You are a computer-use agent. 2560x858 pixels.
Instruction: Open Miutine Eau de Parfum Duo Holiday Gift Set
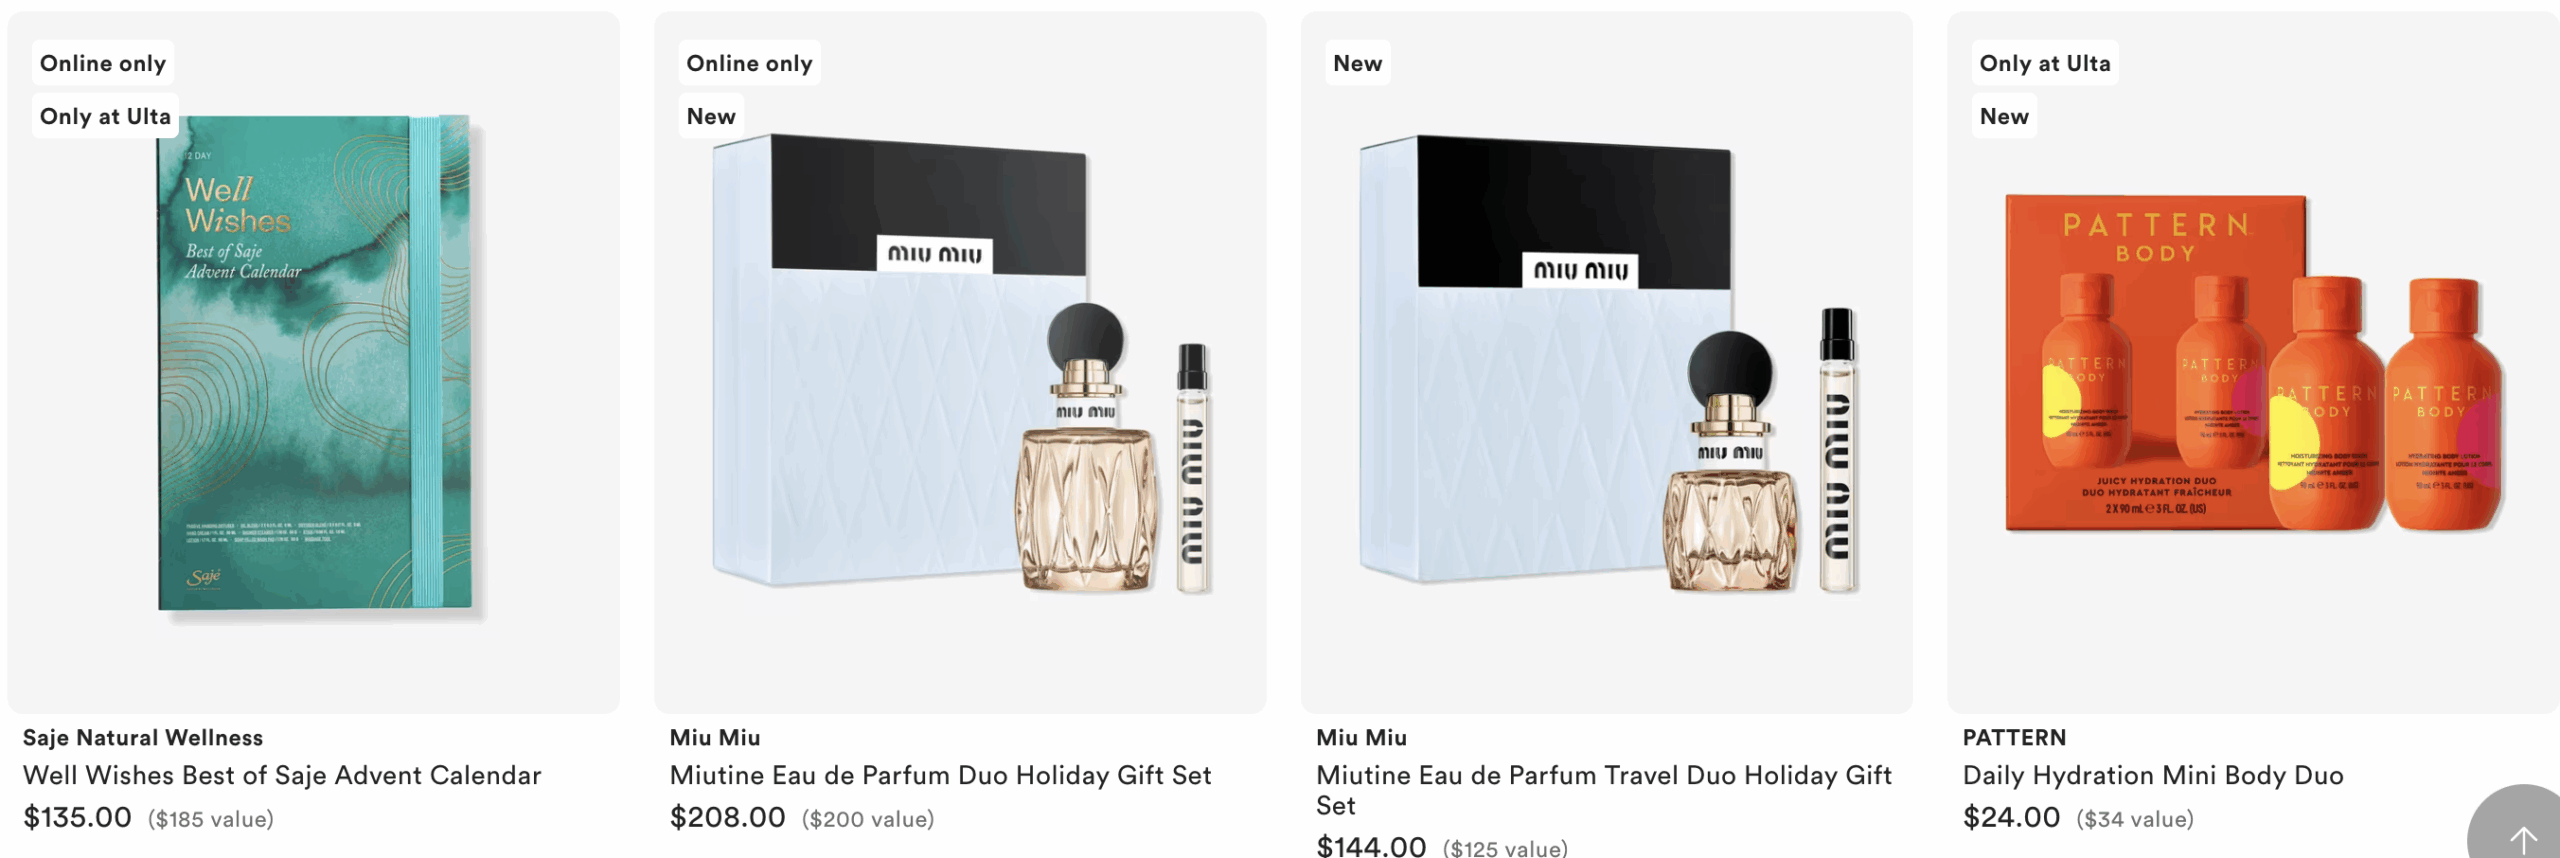click(x=941, y=775)
